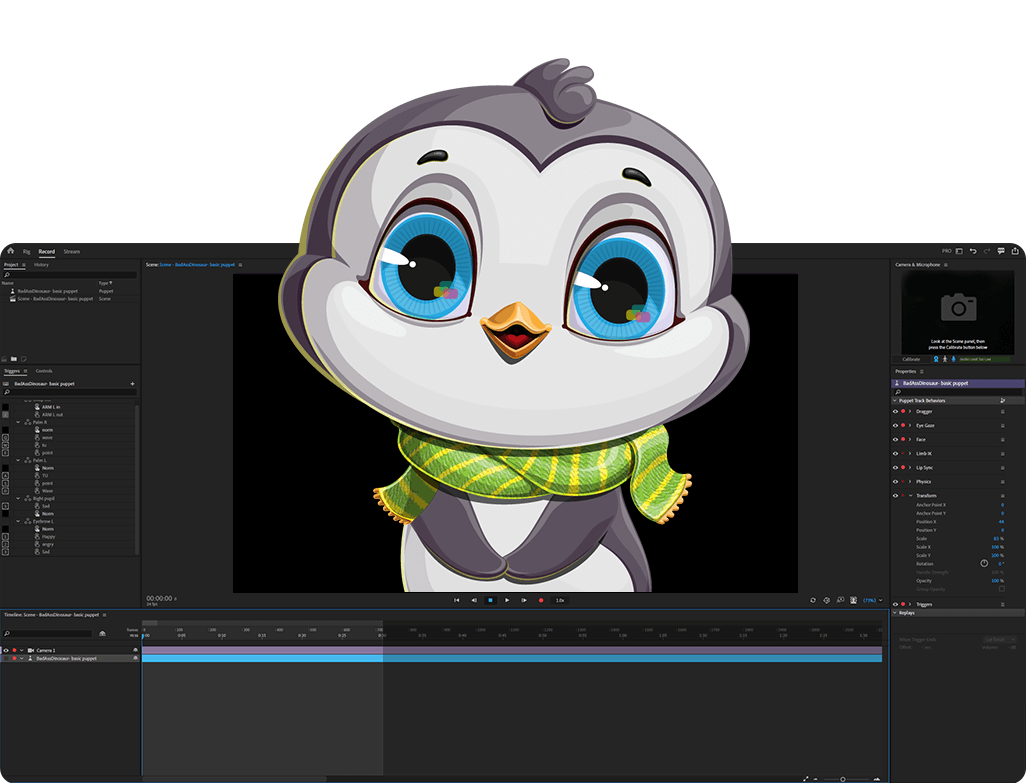1026x783 pixels.
Task: Click the Calibrate button
Action: (x=911, y=359)
